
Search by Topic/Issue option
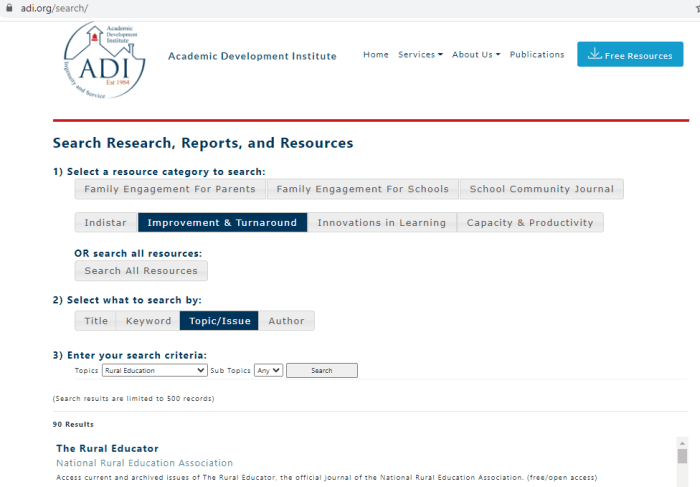[219, 321]
